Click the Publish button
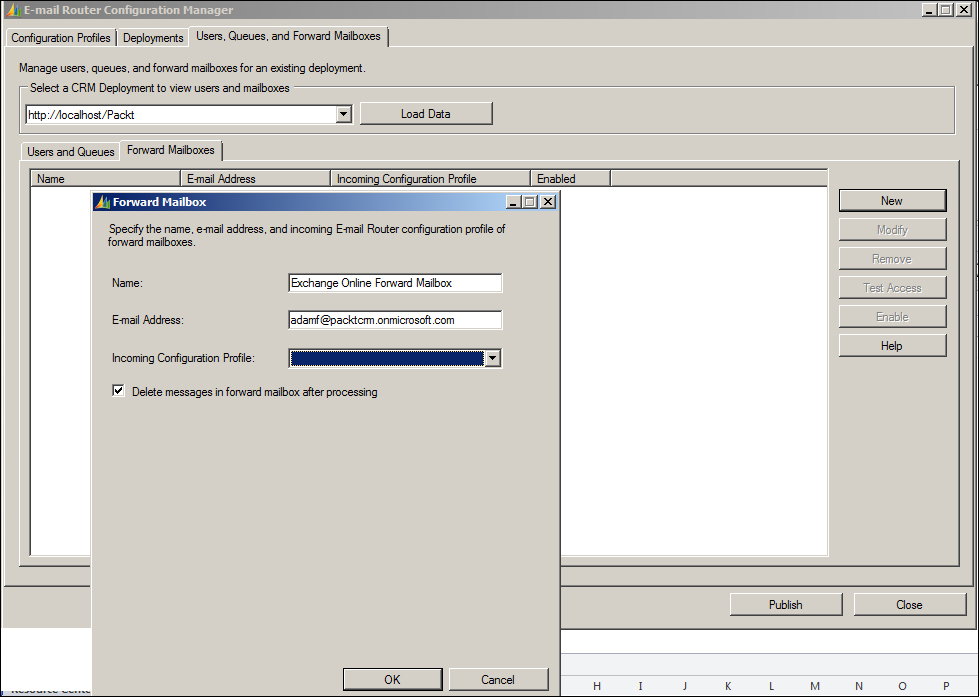 [x=785, y=605]
